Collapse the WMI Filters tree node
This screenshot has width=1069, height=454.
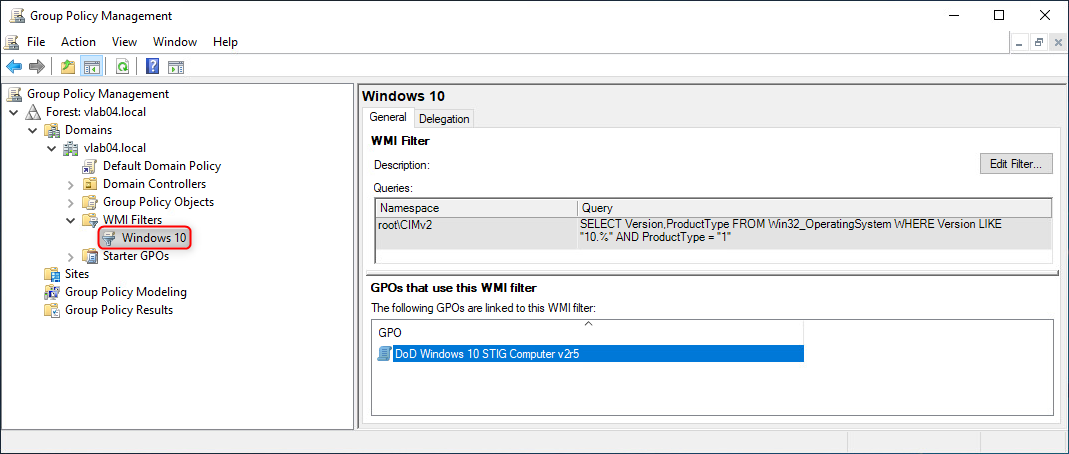(x=70, y=220)
